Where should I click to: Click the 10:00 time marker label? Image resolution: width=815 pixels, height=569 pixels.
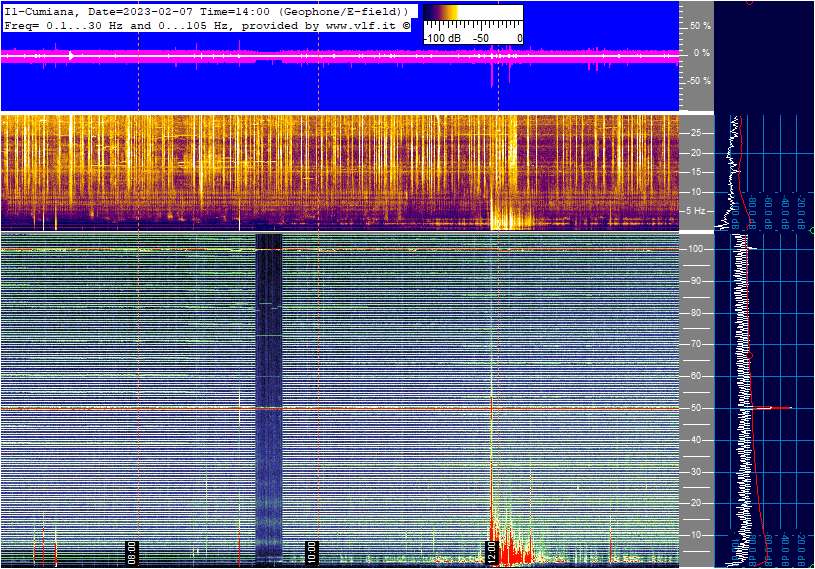[x=311, y=552]
